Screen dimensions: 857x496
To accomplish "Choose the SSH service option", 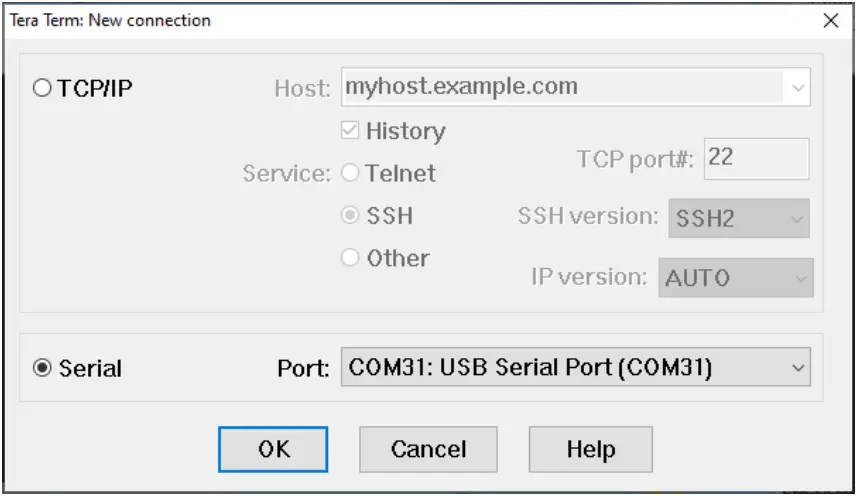I will pyautogui.click(x=350, y=216).
